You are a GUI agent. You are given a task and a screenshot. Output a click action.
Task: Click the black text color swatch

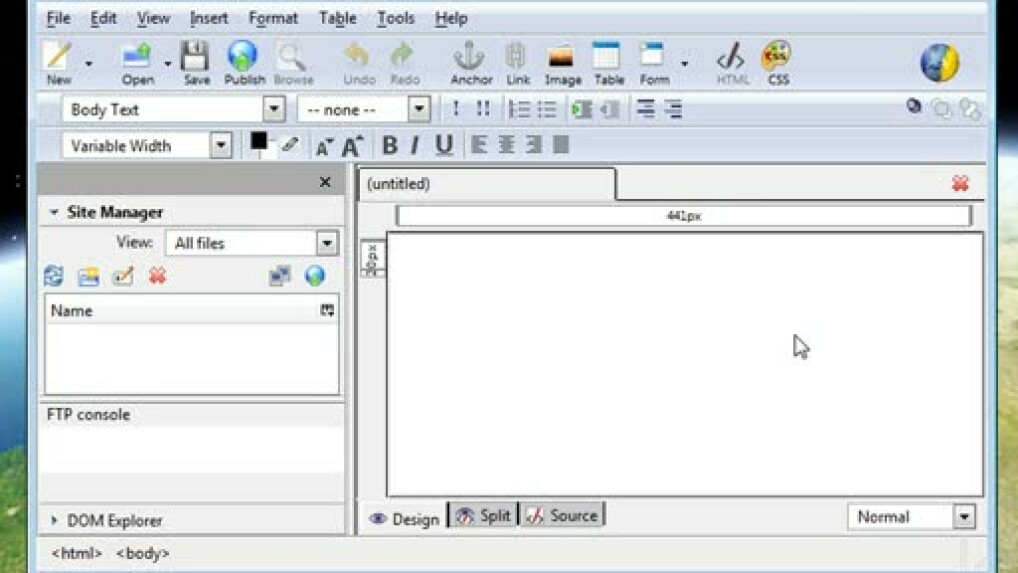tap(259, 142)
